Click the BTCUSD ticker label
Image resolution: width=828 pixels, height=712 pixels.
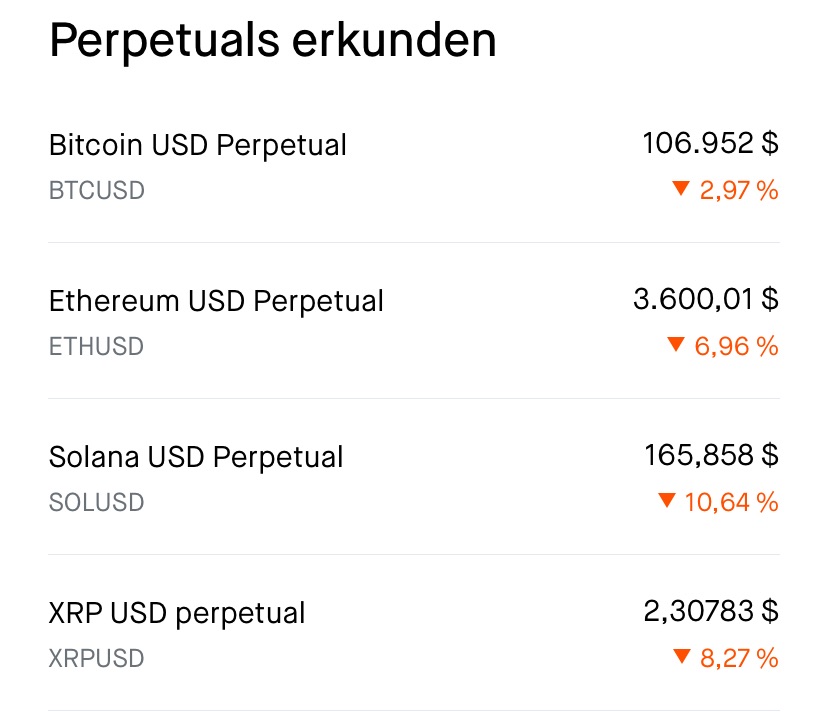(96, 190)
